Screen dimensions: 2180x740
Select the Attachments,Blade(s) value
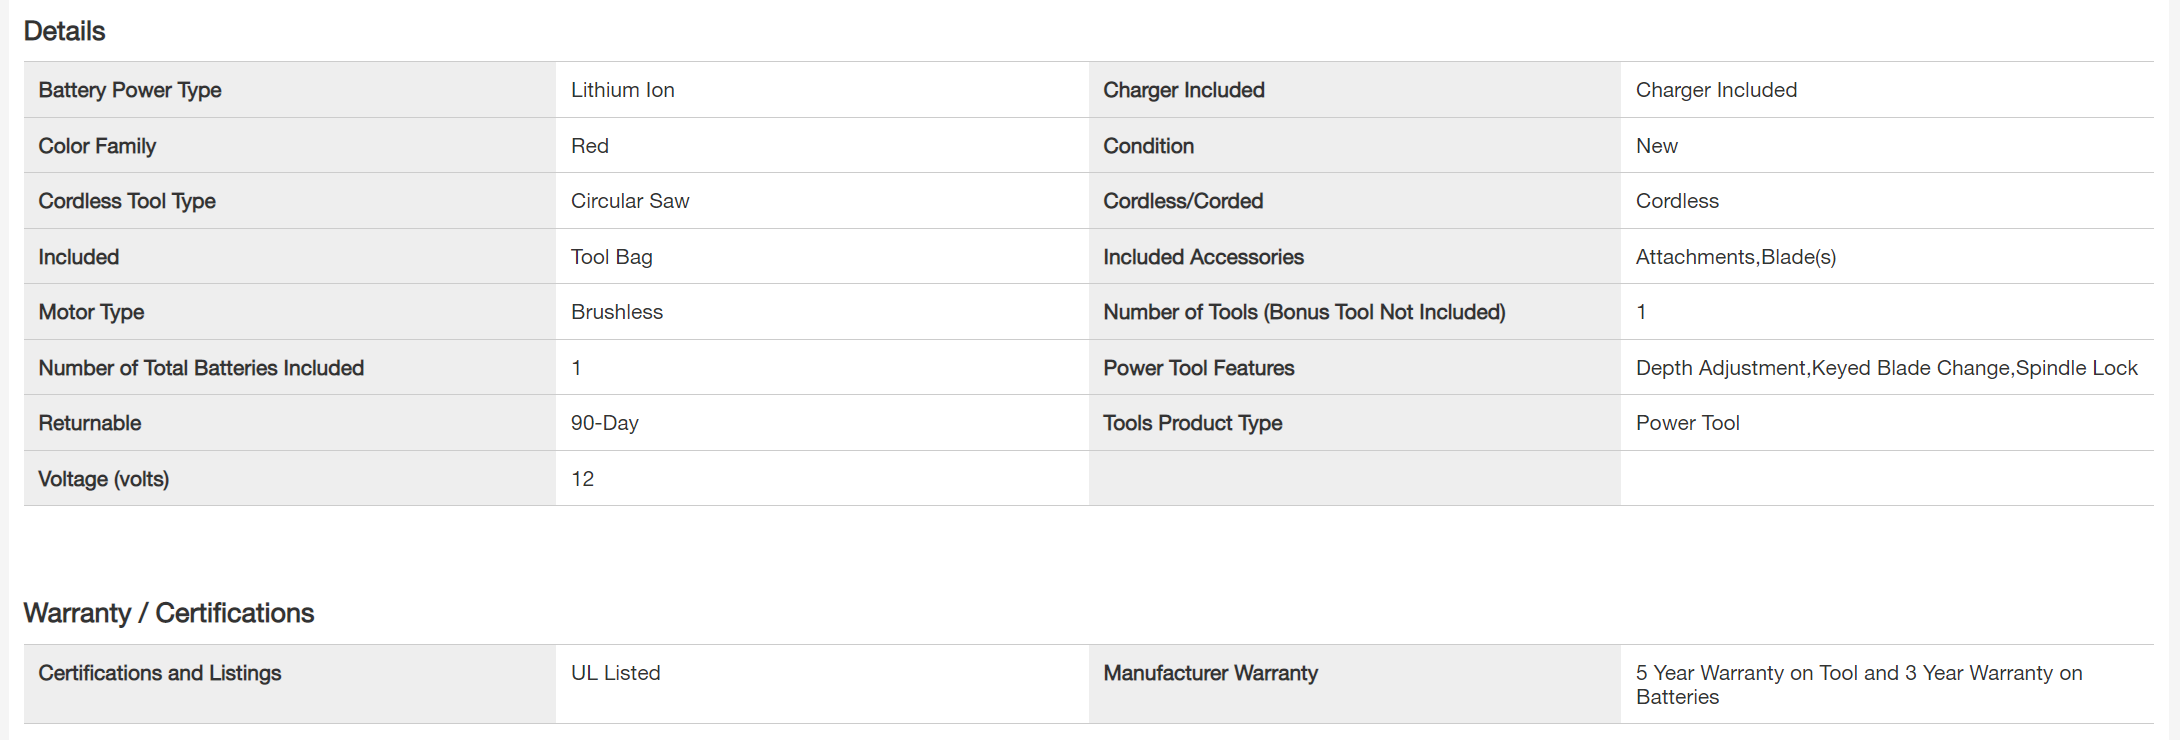point(1735,257)
